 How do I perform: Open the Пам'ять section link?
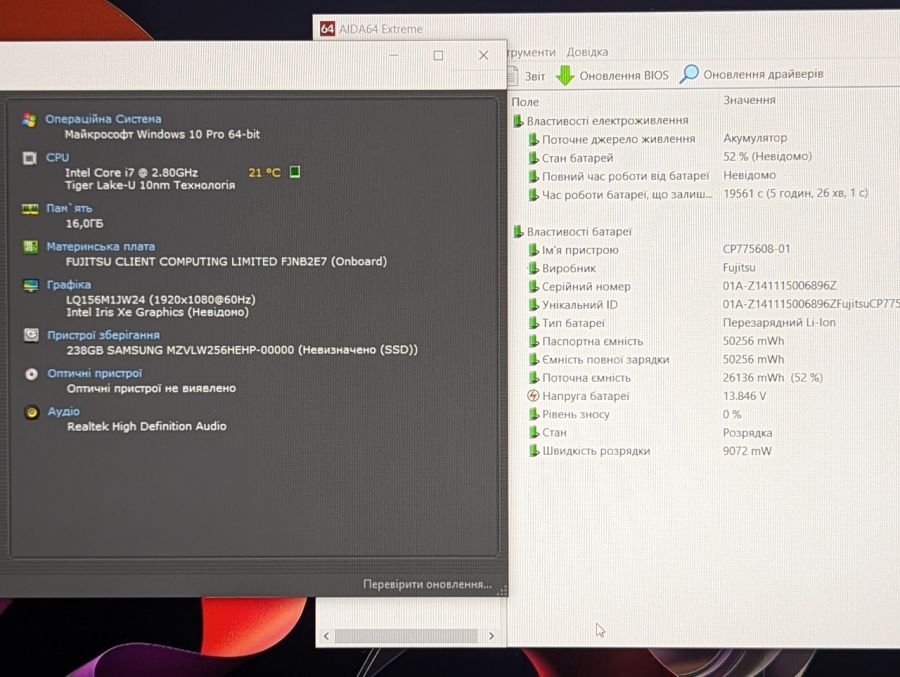pyautogui.click(x=69, y=208)
